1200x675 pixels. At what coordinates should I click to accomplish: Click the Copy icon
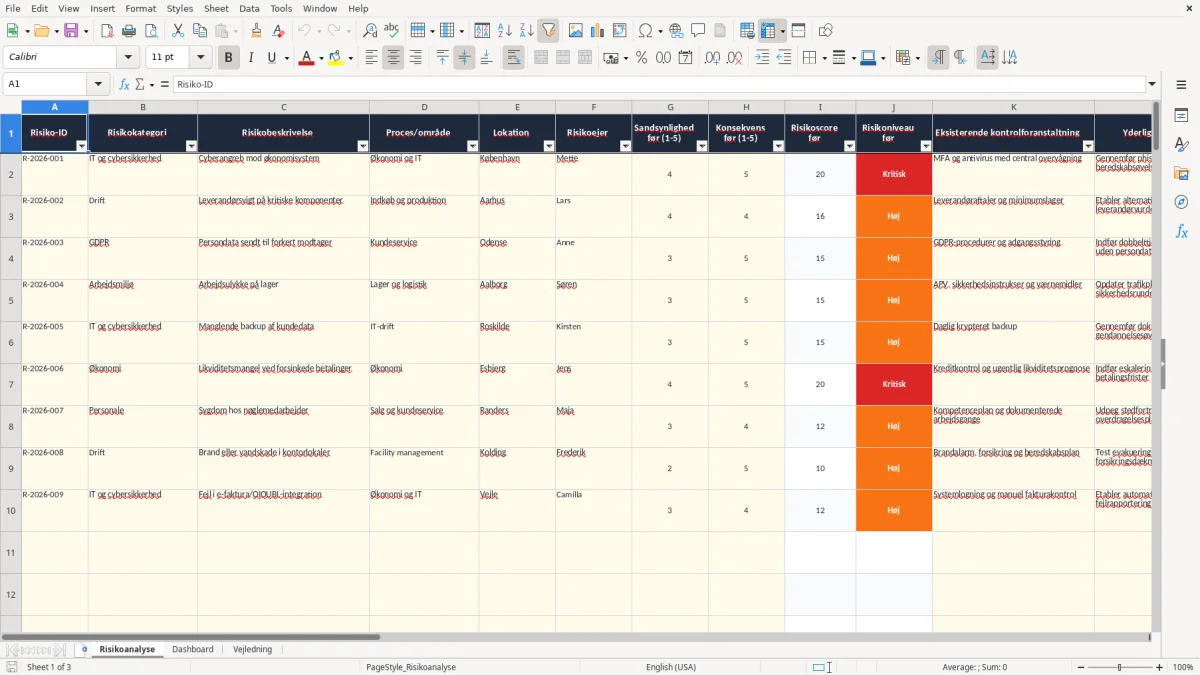[x=200, y=31]
